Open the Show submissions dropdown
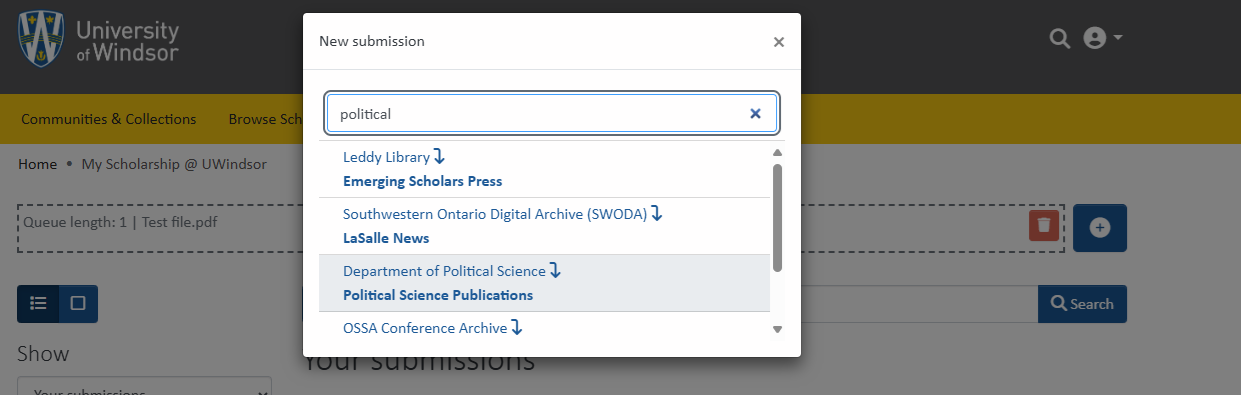The height and width of the screenshot is (395, 1241). pyautogui.click(x=144, y=387)
